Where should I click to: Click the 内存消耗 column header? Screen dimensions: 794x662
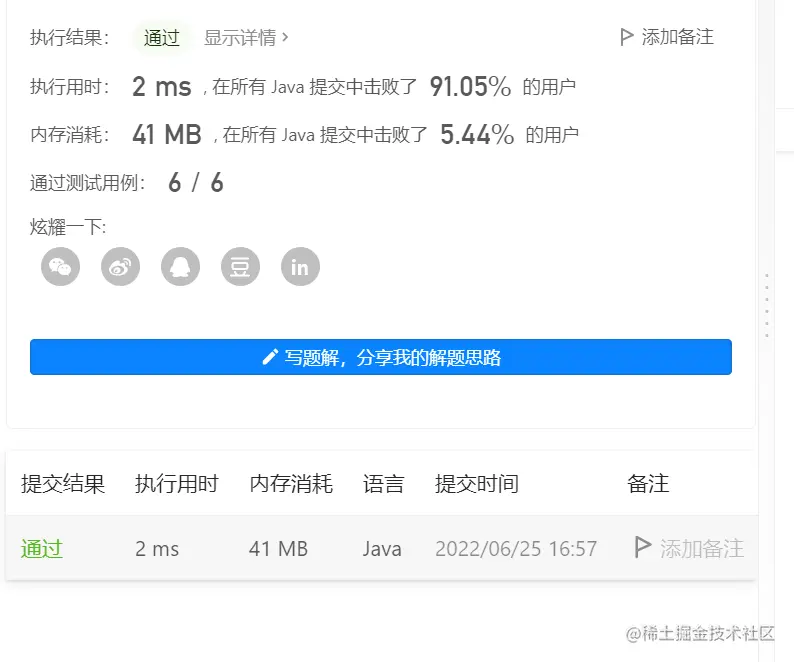click(x=291, y=484)
